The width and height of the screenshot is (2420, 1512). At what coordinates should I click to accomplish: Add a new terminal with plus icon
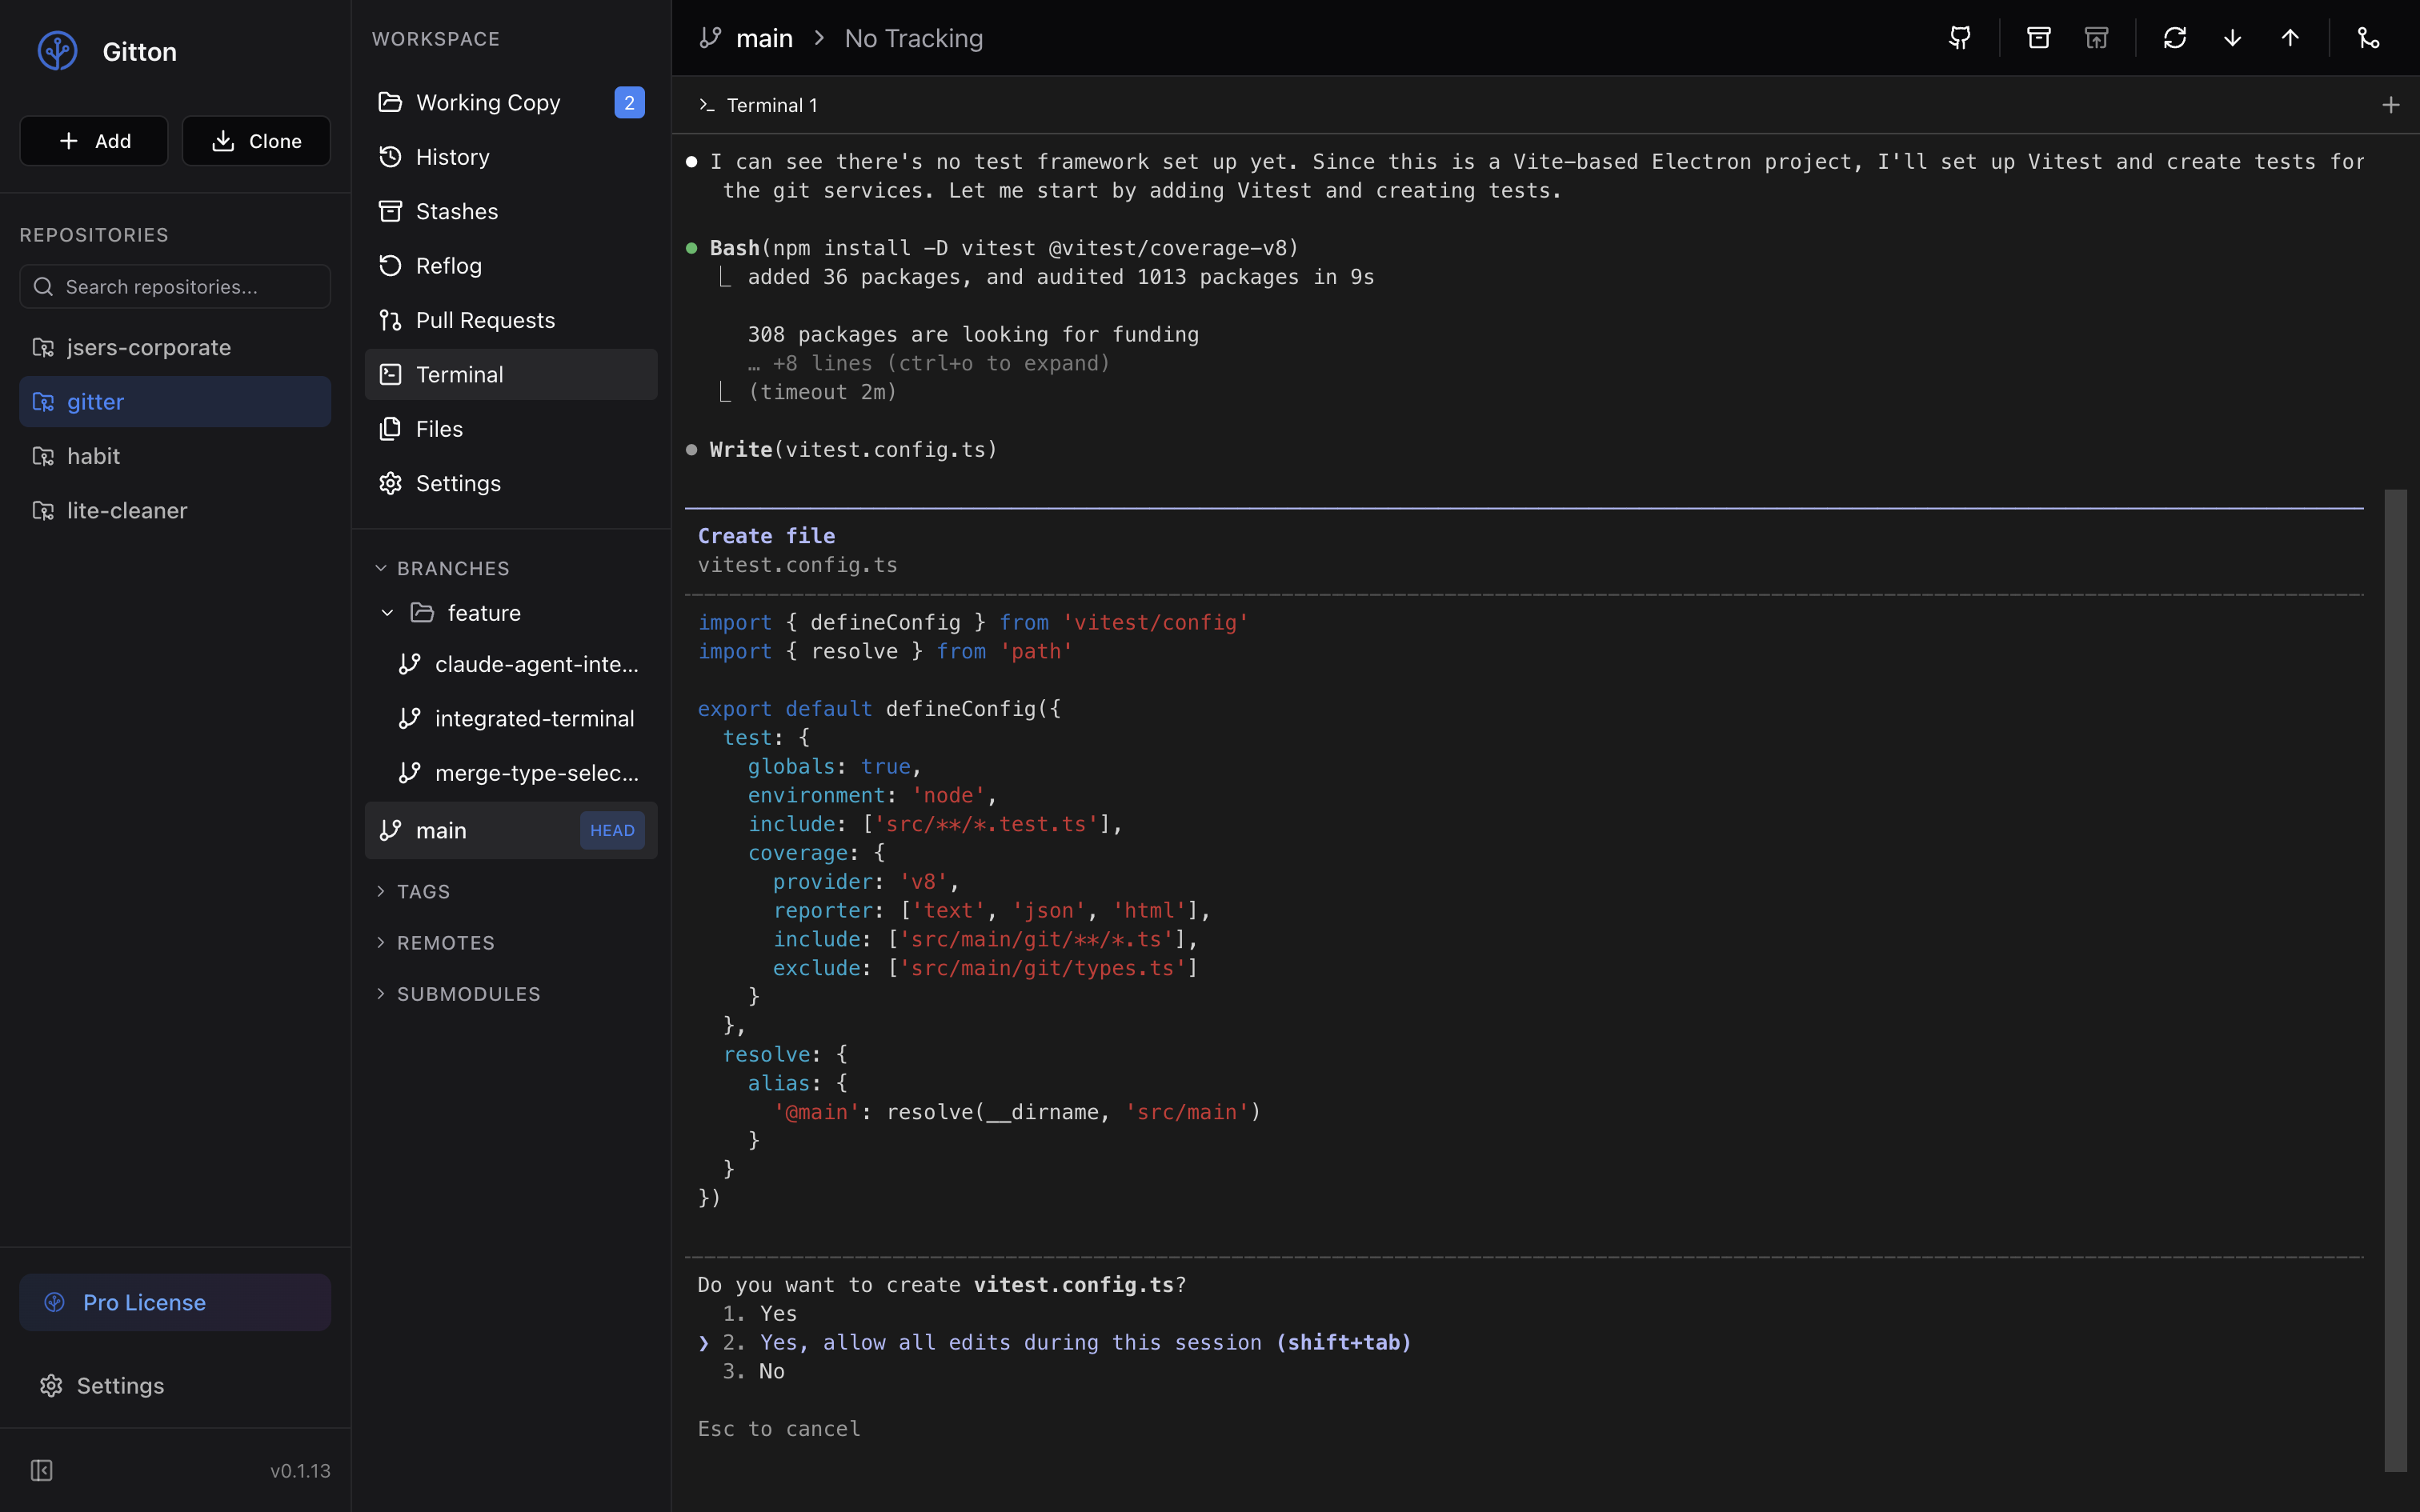2390,105
